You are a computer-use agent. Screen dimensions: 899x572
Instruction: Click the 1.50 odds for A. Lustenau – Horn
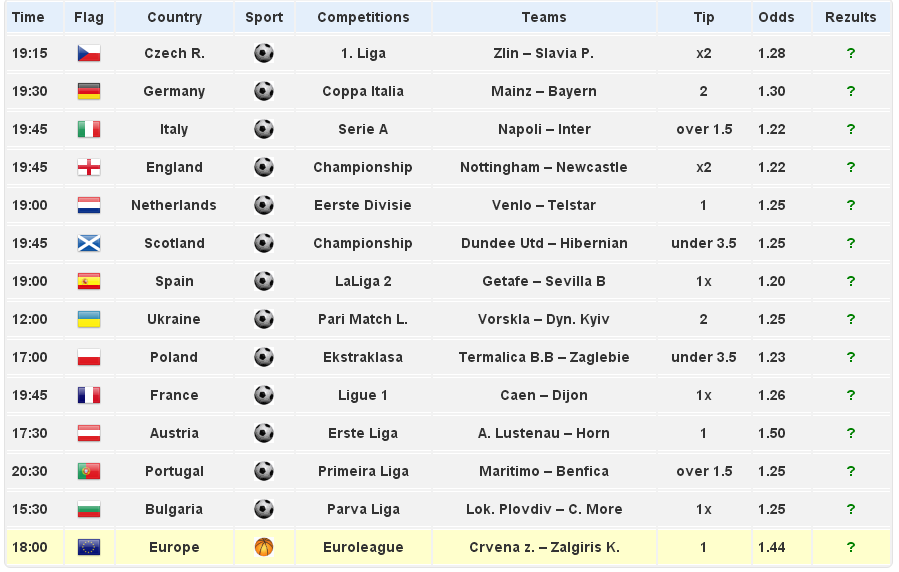(772, 433)
